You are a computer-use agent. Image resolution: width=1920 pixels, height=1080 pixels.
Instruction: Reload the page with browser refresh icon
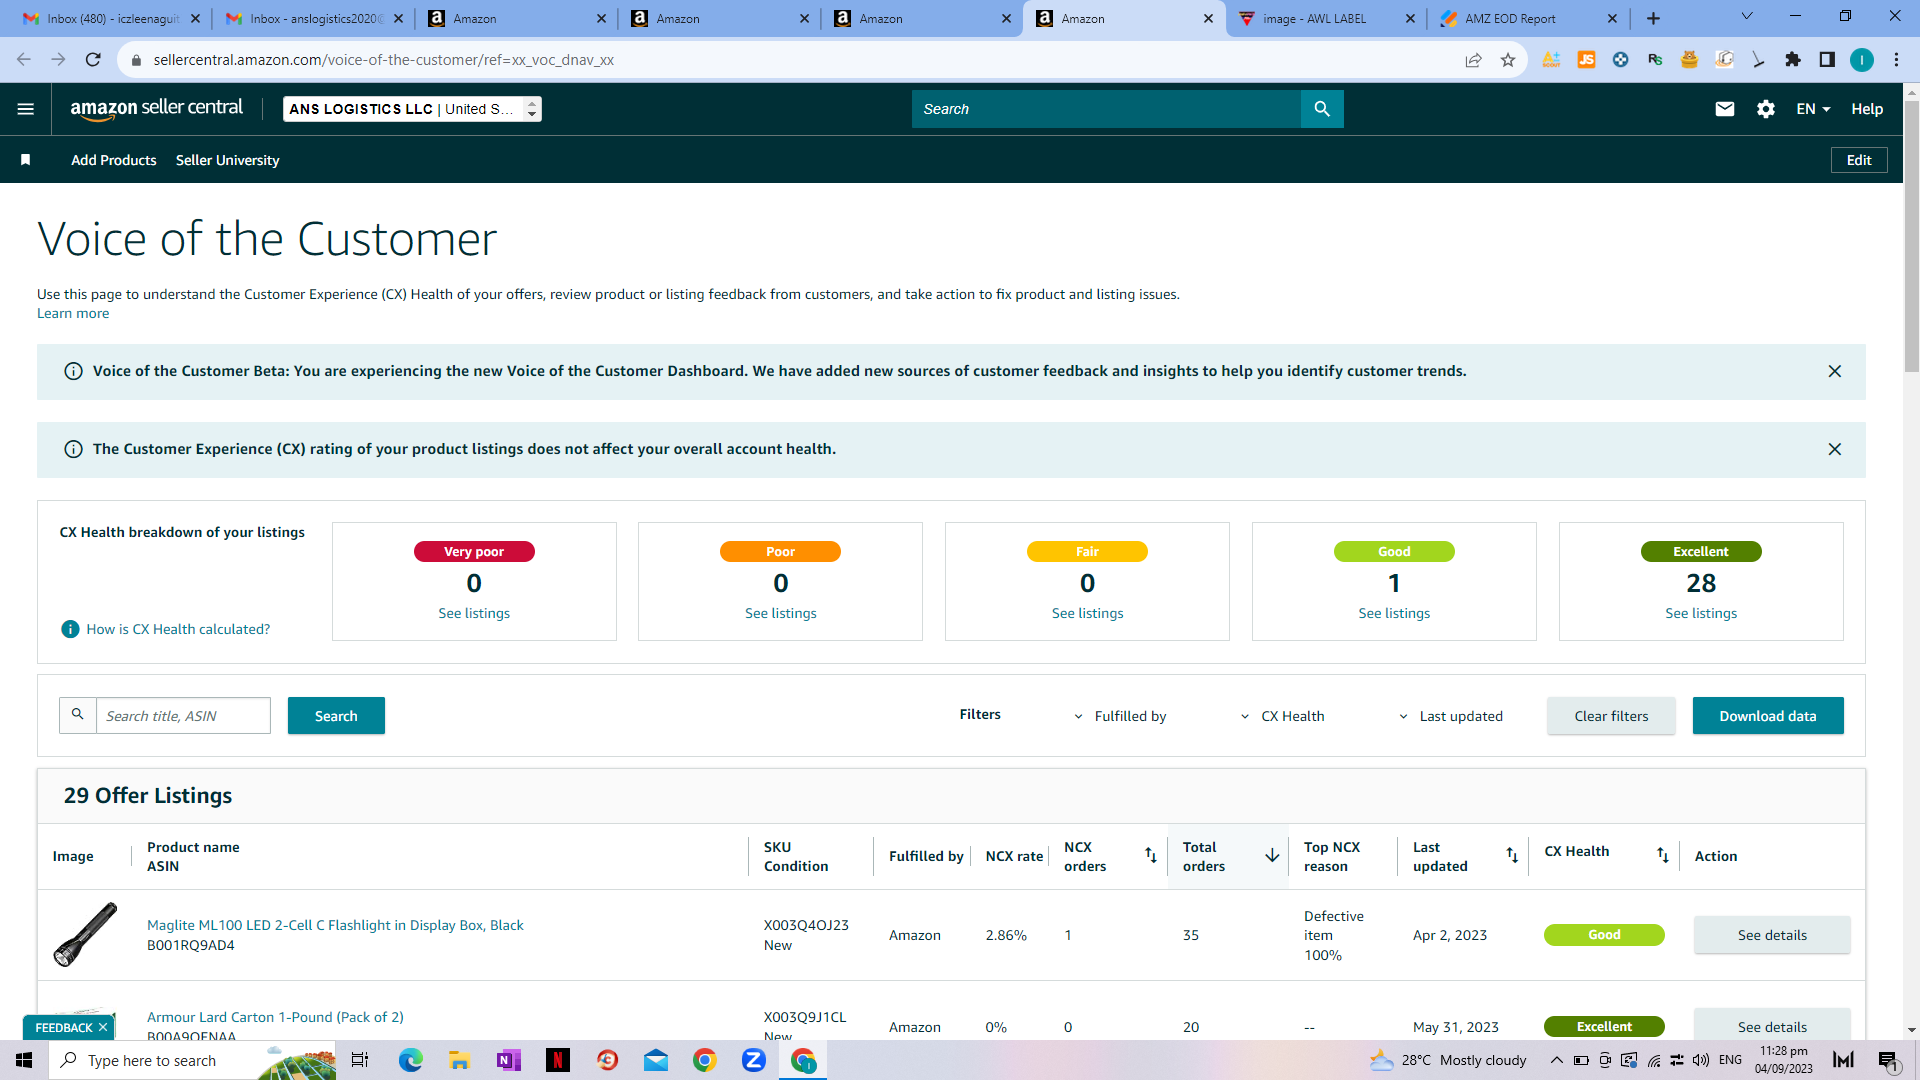pos(93,60)
